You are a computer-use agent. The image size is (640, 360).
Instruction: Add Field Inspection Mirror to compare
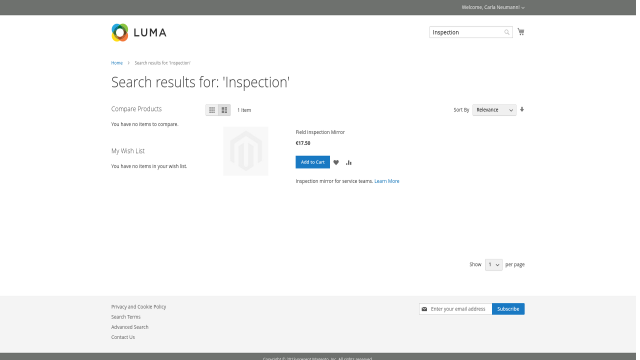pyautogui.click(x=349, y=162)
